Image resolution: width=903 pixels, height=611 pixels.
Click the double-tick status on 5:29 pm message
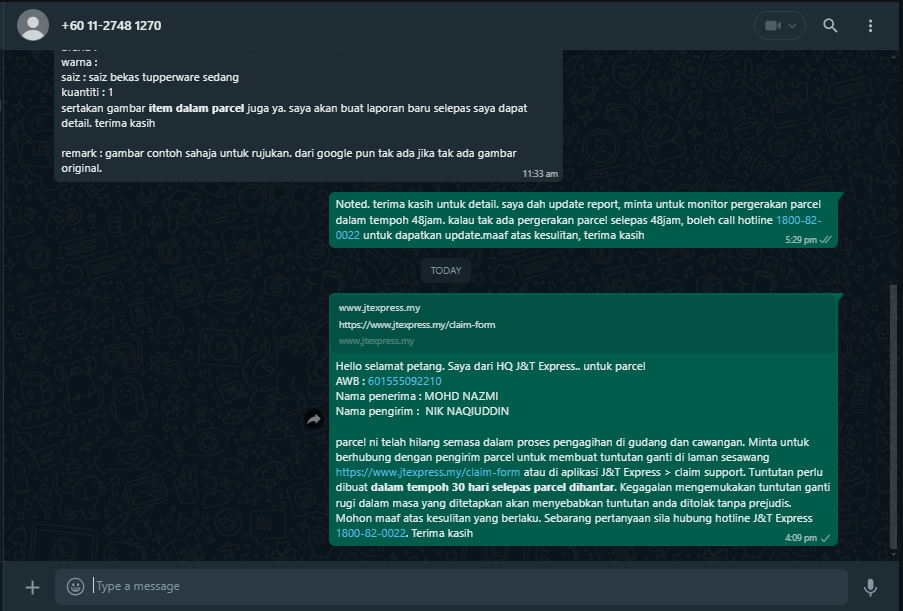(826, 240)
